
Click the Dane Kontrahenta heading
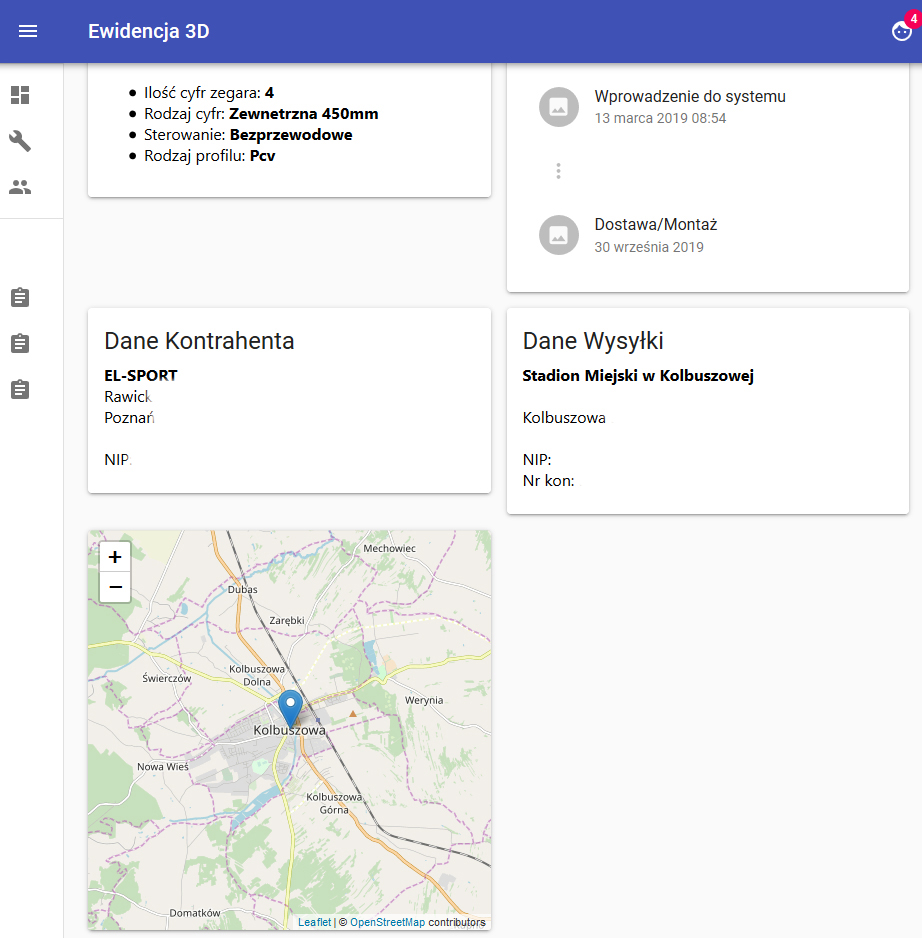pos(199,340)
